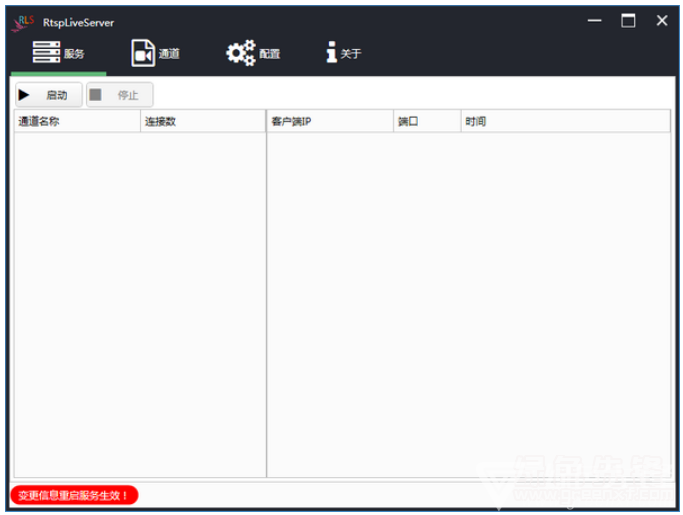Viewport: 683px width, 515px height.
Task: Click the 时间 column header
Action: click(x=565, y=121)
